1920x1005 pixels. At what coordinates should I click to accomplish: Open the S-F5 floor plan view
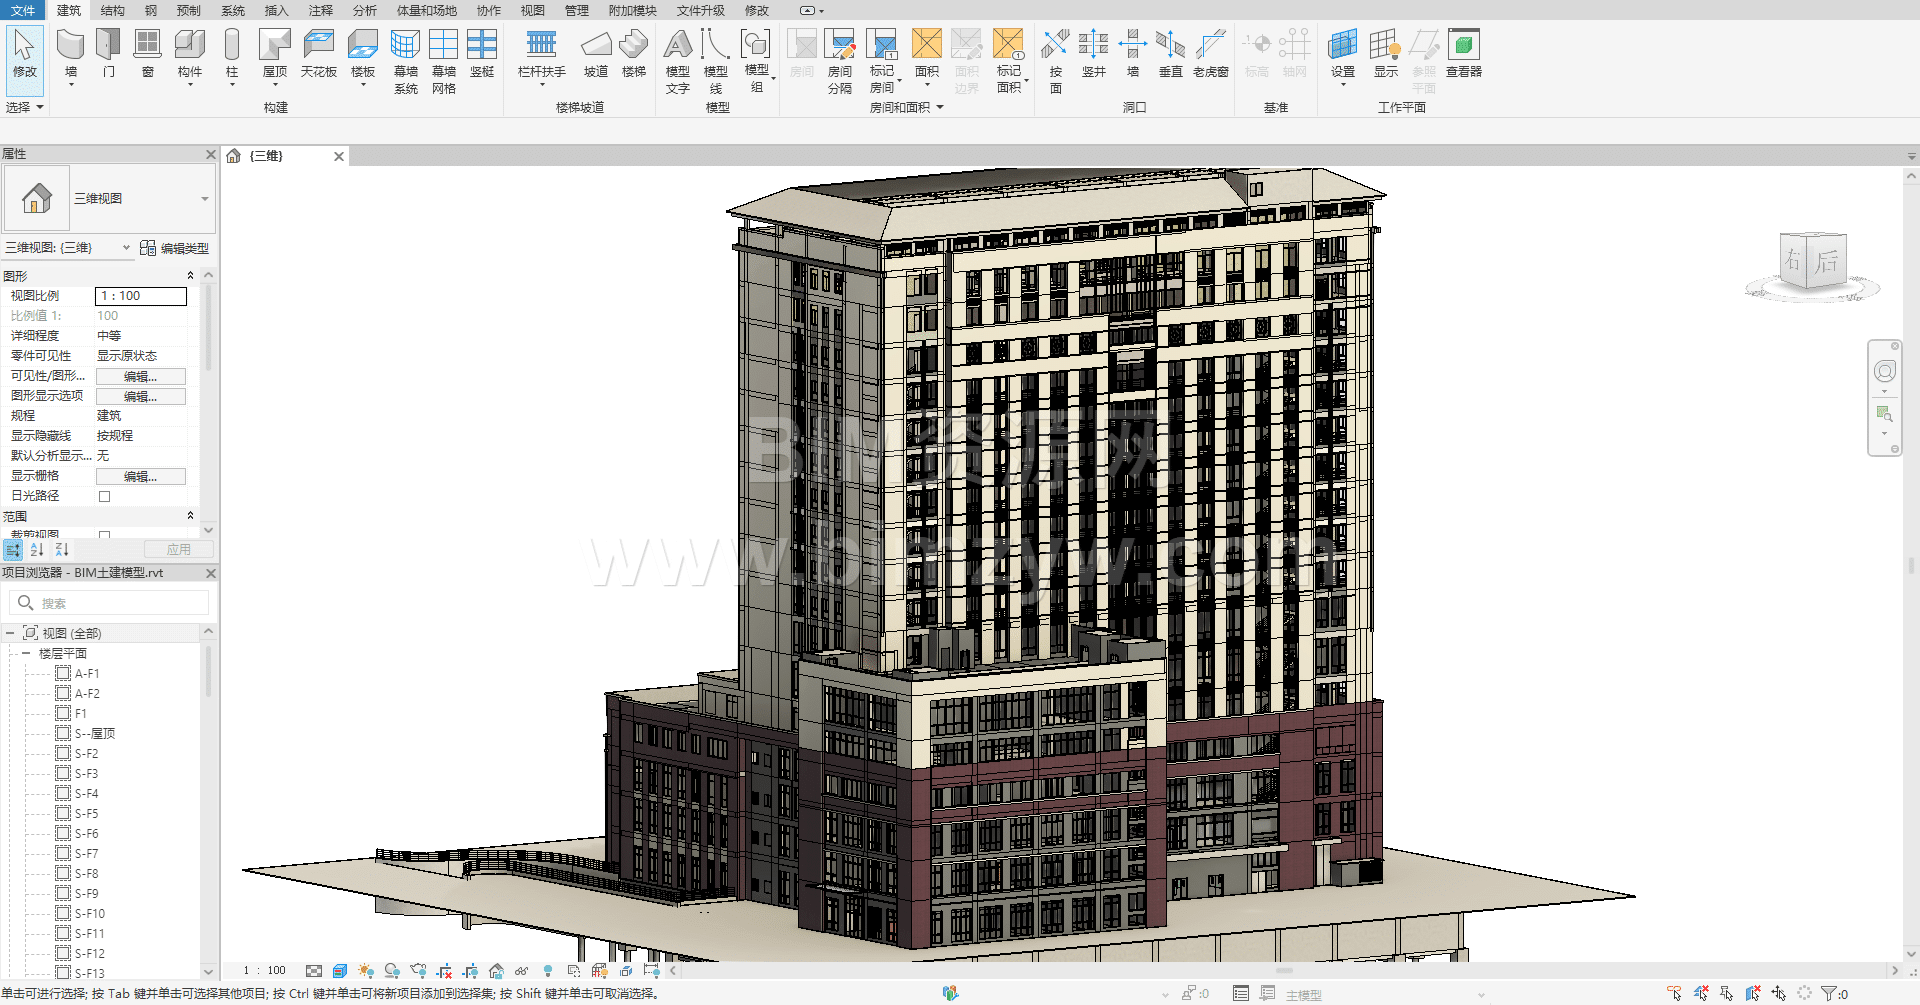[x=86, y=813]
